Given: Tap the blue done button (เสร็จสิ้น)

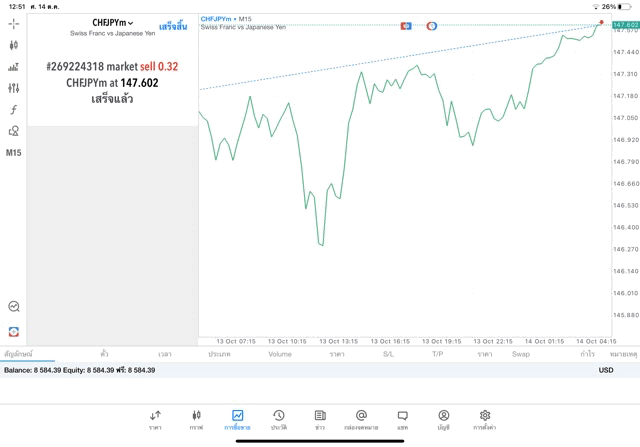Looking at the screenshot, I should tap(173, 27).
